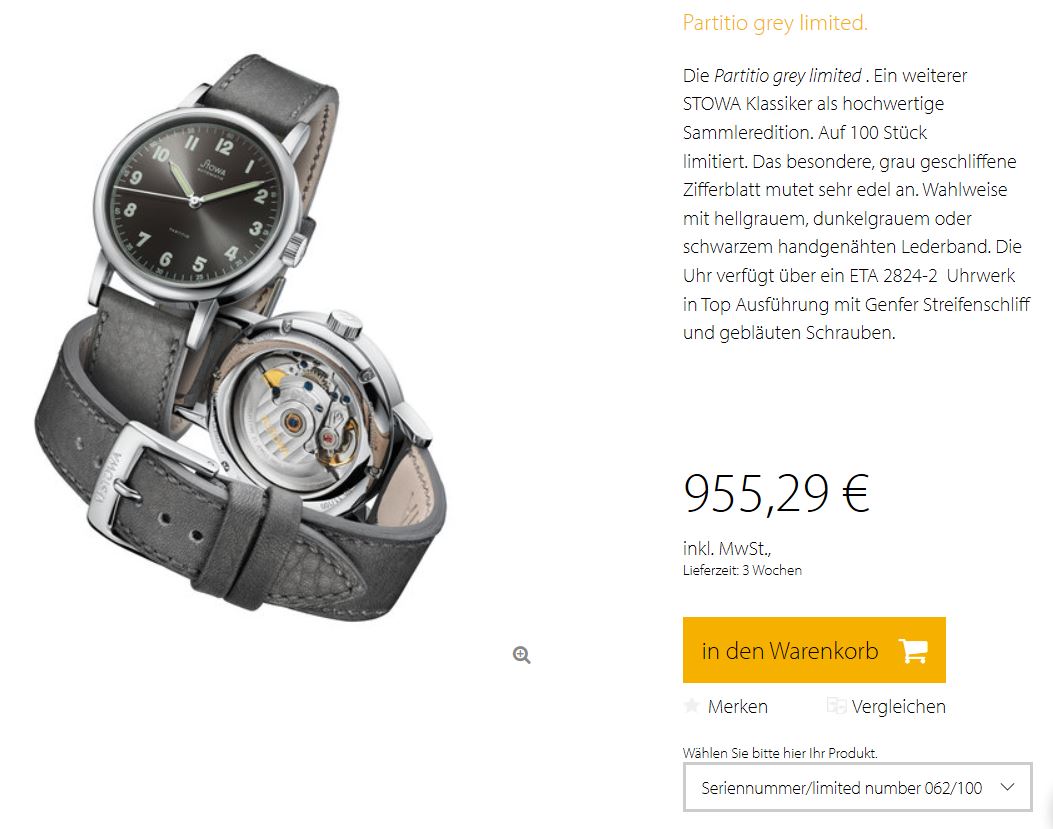Click the 'inkl. MwSt.,' tax note
The image size is (1053, 829).
click(x=727, y=548)
